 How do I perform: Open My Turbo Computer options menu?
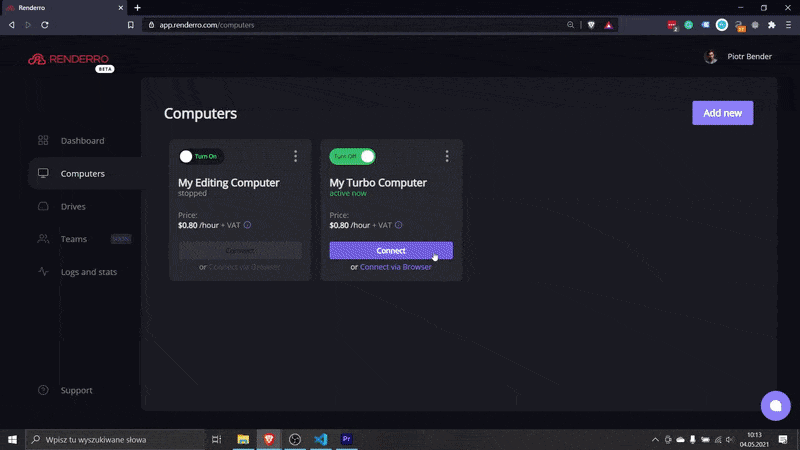coord(447,156)
